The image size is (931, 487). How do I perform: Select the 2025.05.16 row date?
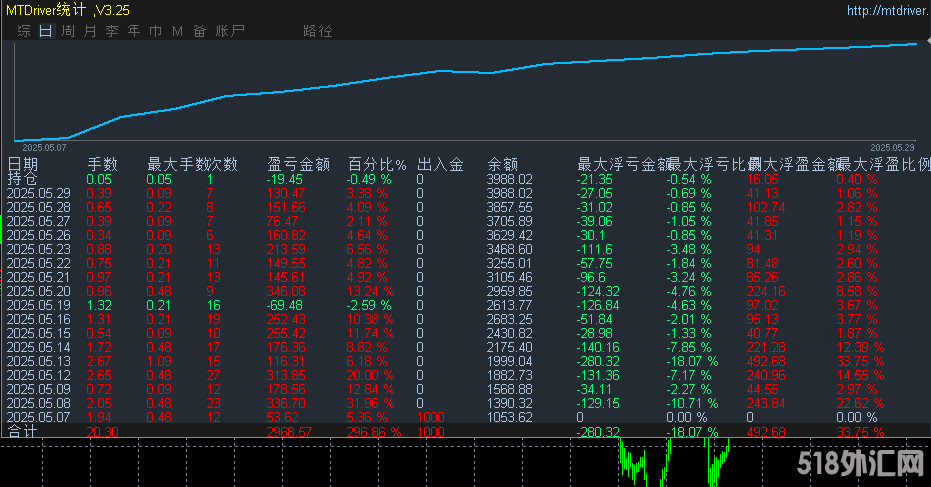click(x=39, y=319)
